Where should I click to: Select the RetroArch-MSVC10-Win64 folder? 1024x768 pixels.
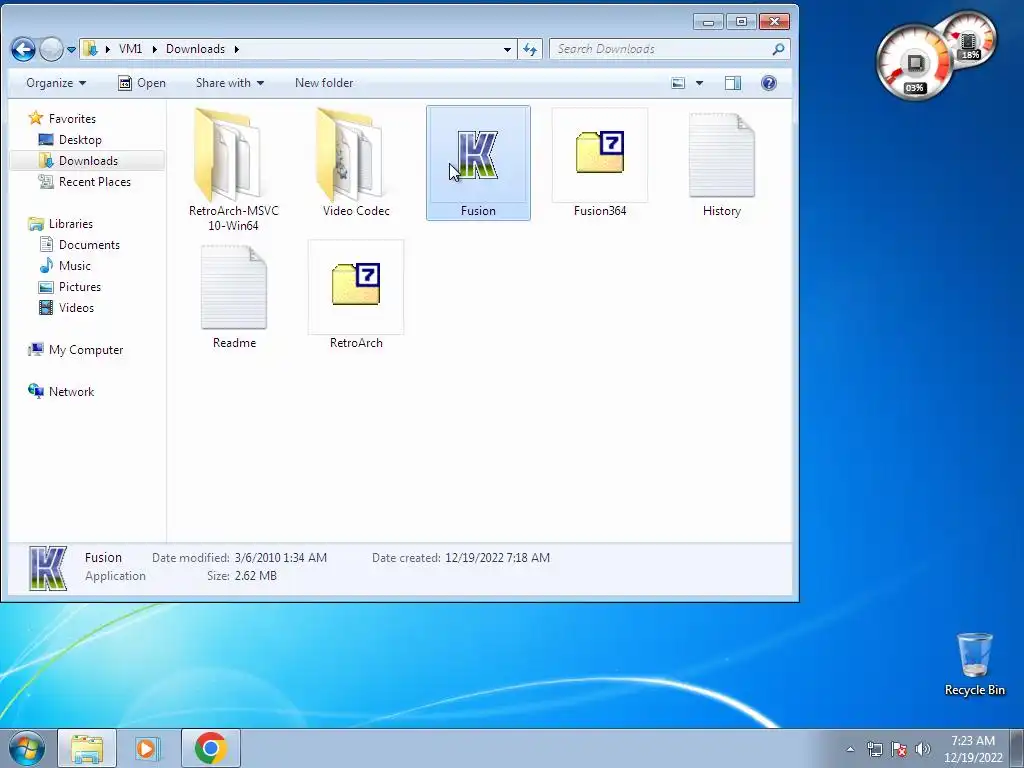[234, 168]
